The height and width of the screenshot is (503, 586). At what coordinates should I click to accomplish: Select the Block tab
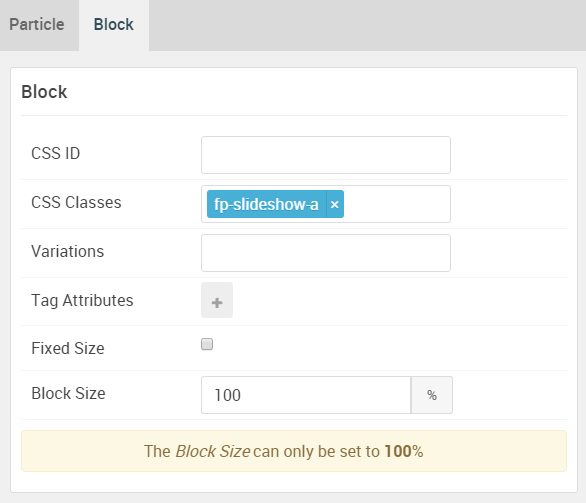tap(114, 25)
